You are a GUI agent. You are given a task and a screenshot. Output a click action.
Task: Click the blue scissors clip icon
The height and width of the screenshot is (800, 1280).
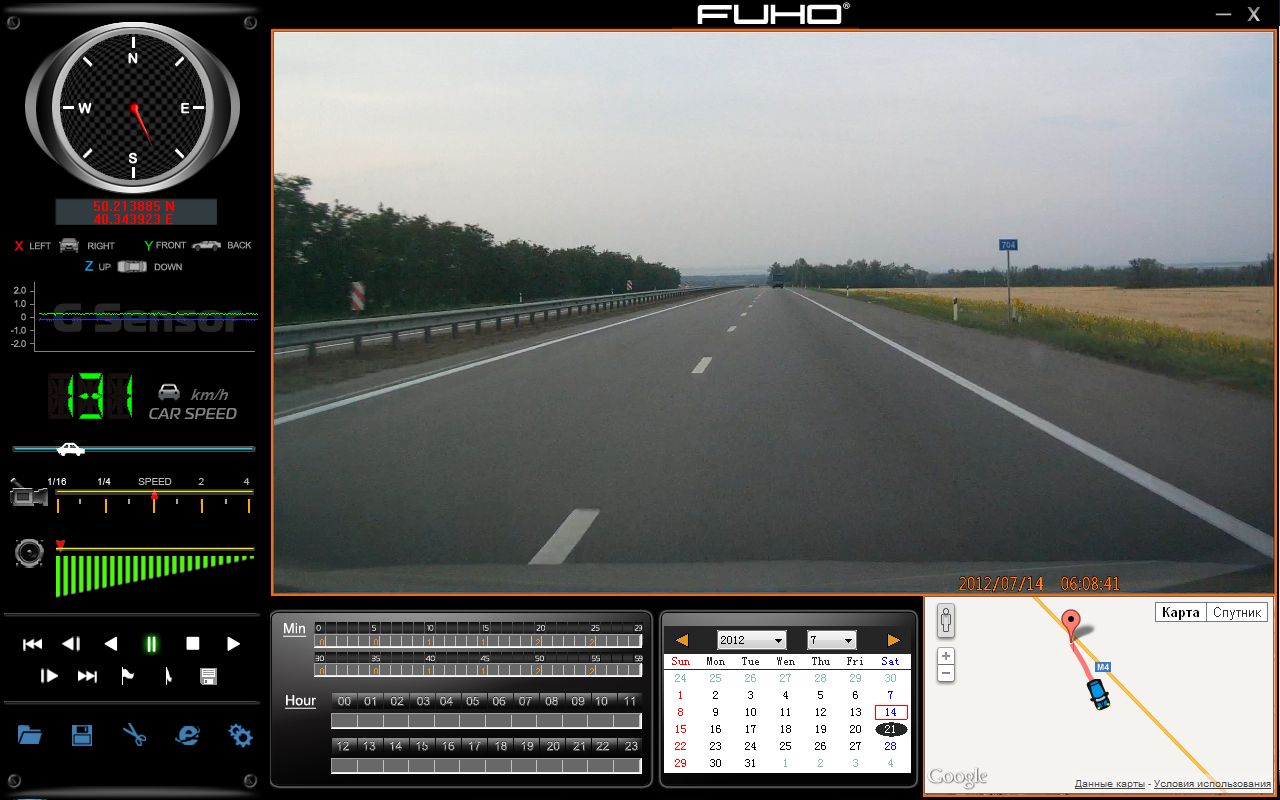134,736
